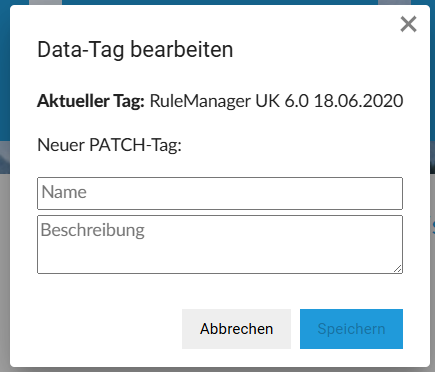
Task: Close the Data-Tag bearbeiten dialog with X
Action: point(408,24)
